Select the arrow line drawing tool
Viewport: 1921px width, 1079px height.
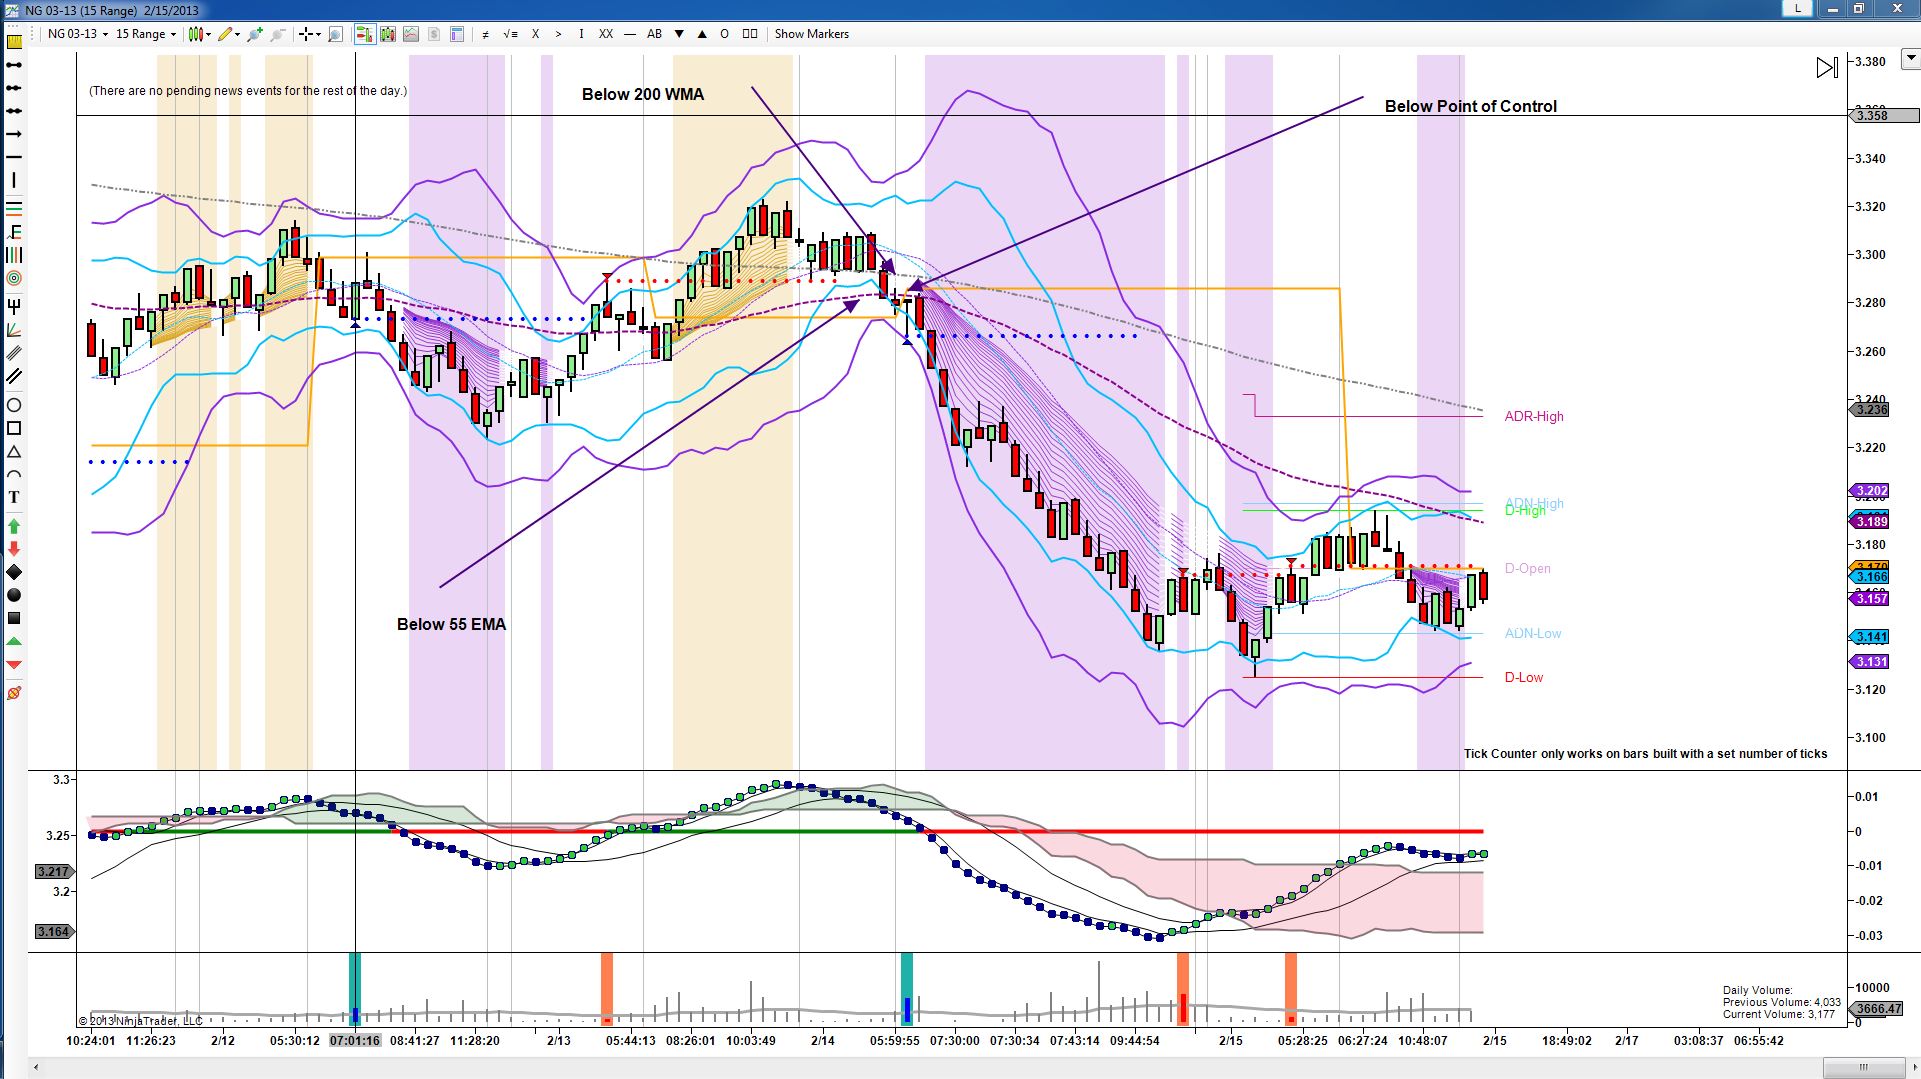[14, 133]
